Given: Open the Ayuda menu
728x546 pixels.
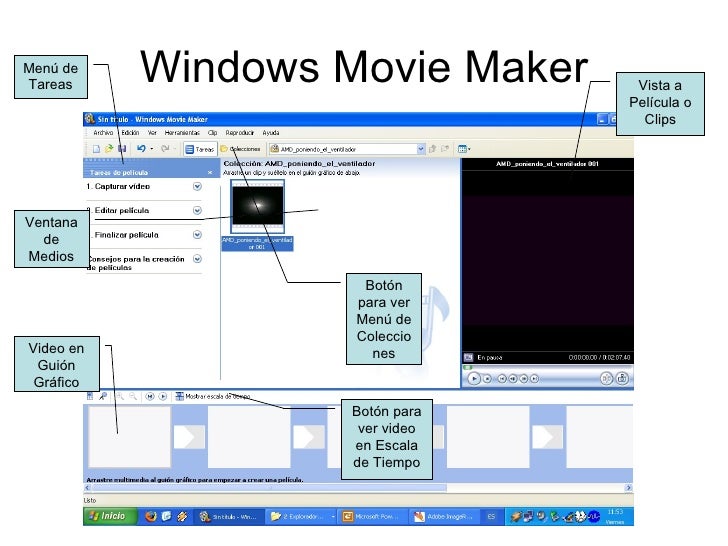Looking at the screenshot, I should 271,133.
